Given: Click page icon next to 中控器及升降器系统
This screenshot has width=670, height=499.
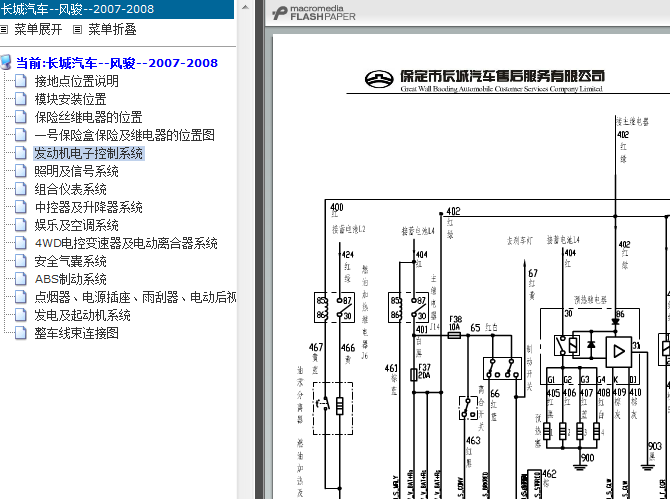Looking at the screenshot, I should (x=21, y=206).
